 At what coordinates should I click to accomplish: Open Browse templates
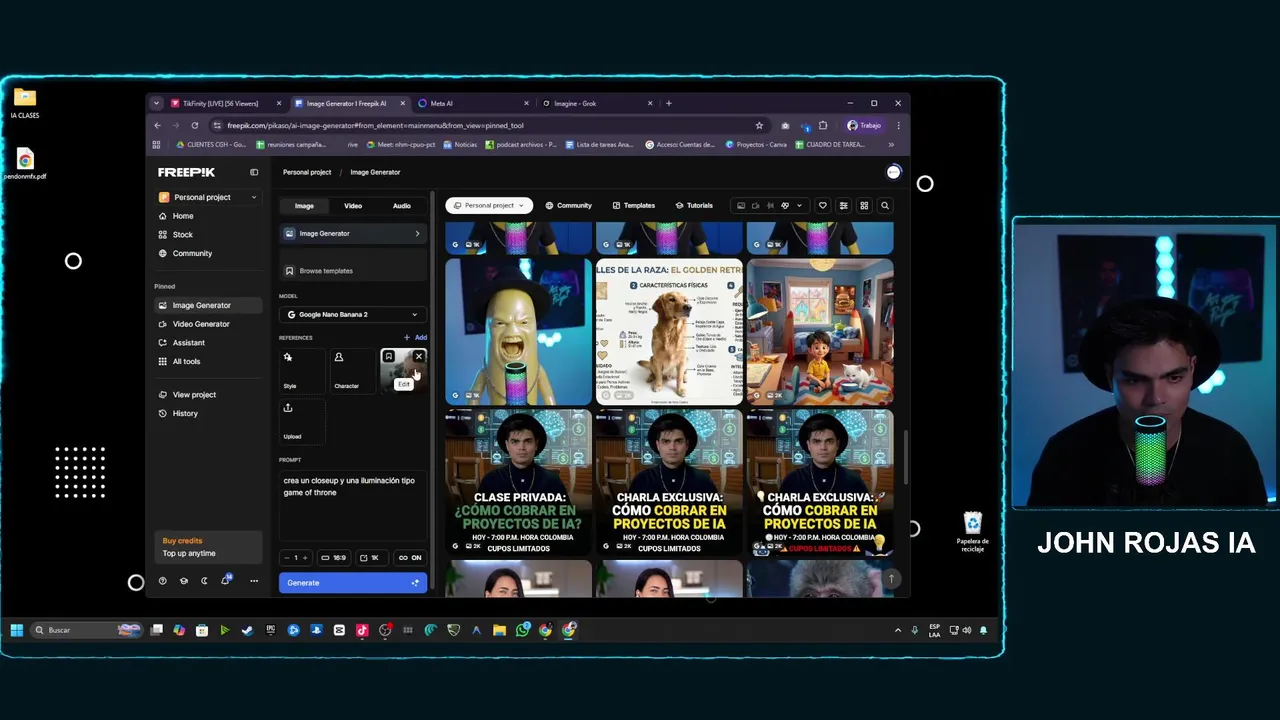coord(353,271)
